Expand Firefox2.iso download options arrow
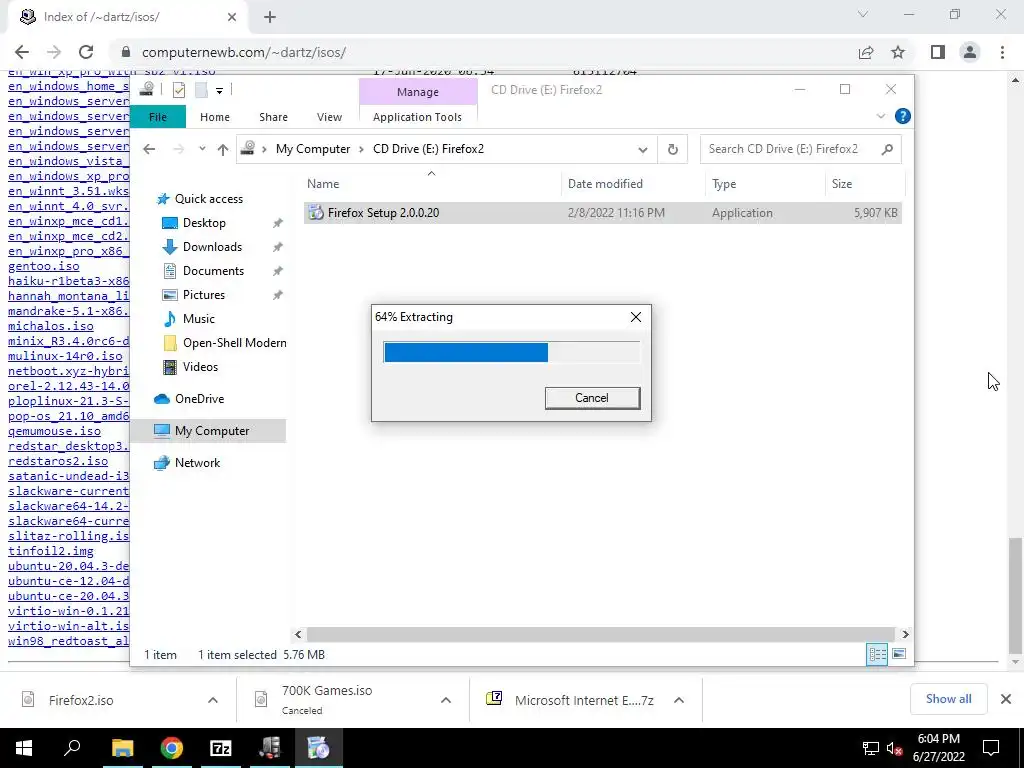Image resolution: width=1024 pixels, height=768 pixels. (x=213, y=700)
